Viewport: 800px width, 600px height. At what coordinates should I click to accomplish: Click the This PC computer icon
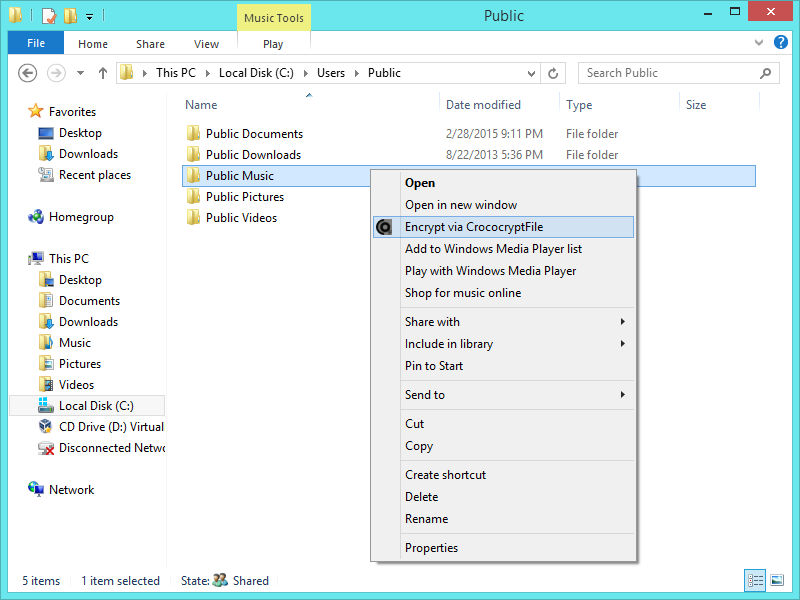click(x=36, y=259)
